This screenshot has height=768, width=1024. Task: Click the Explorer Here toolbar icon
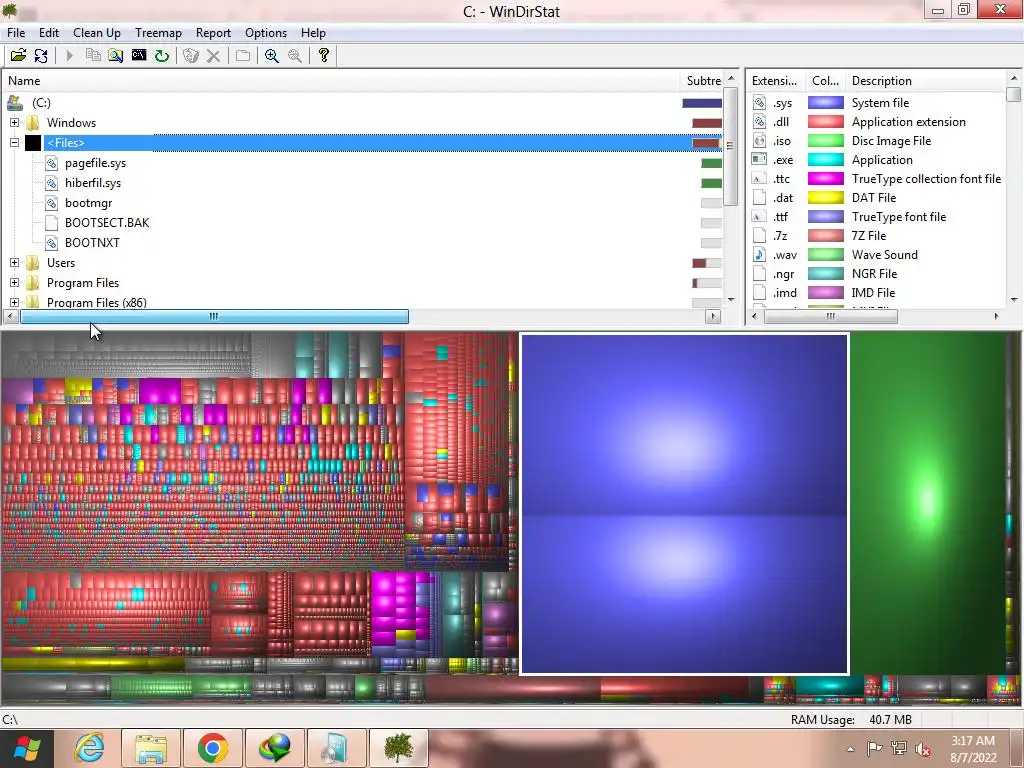pos(116,56)
